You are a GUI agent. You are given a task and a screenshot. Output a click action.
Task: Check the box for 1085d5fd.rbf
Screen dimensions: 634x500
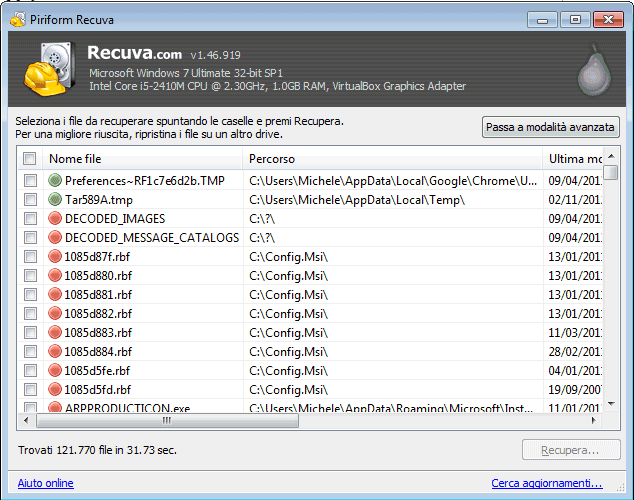click(30, 389)
